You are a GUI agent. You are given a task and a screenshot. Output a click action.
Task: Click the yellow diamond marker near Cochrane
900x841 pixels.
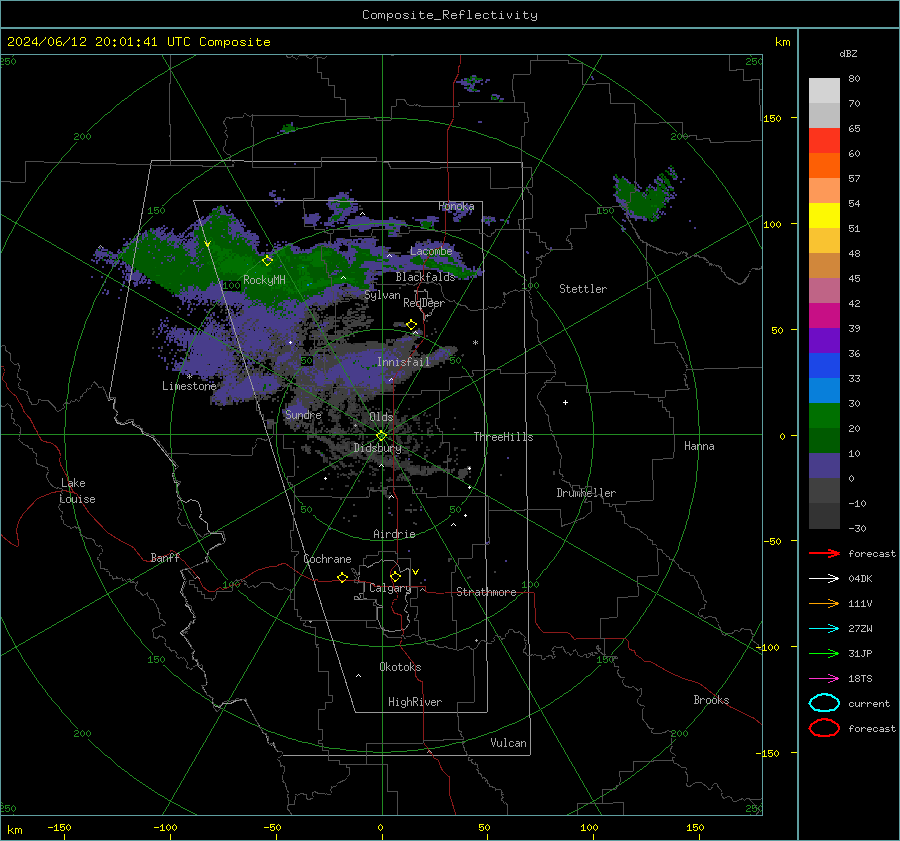(342, 577)
